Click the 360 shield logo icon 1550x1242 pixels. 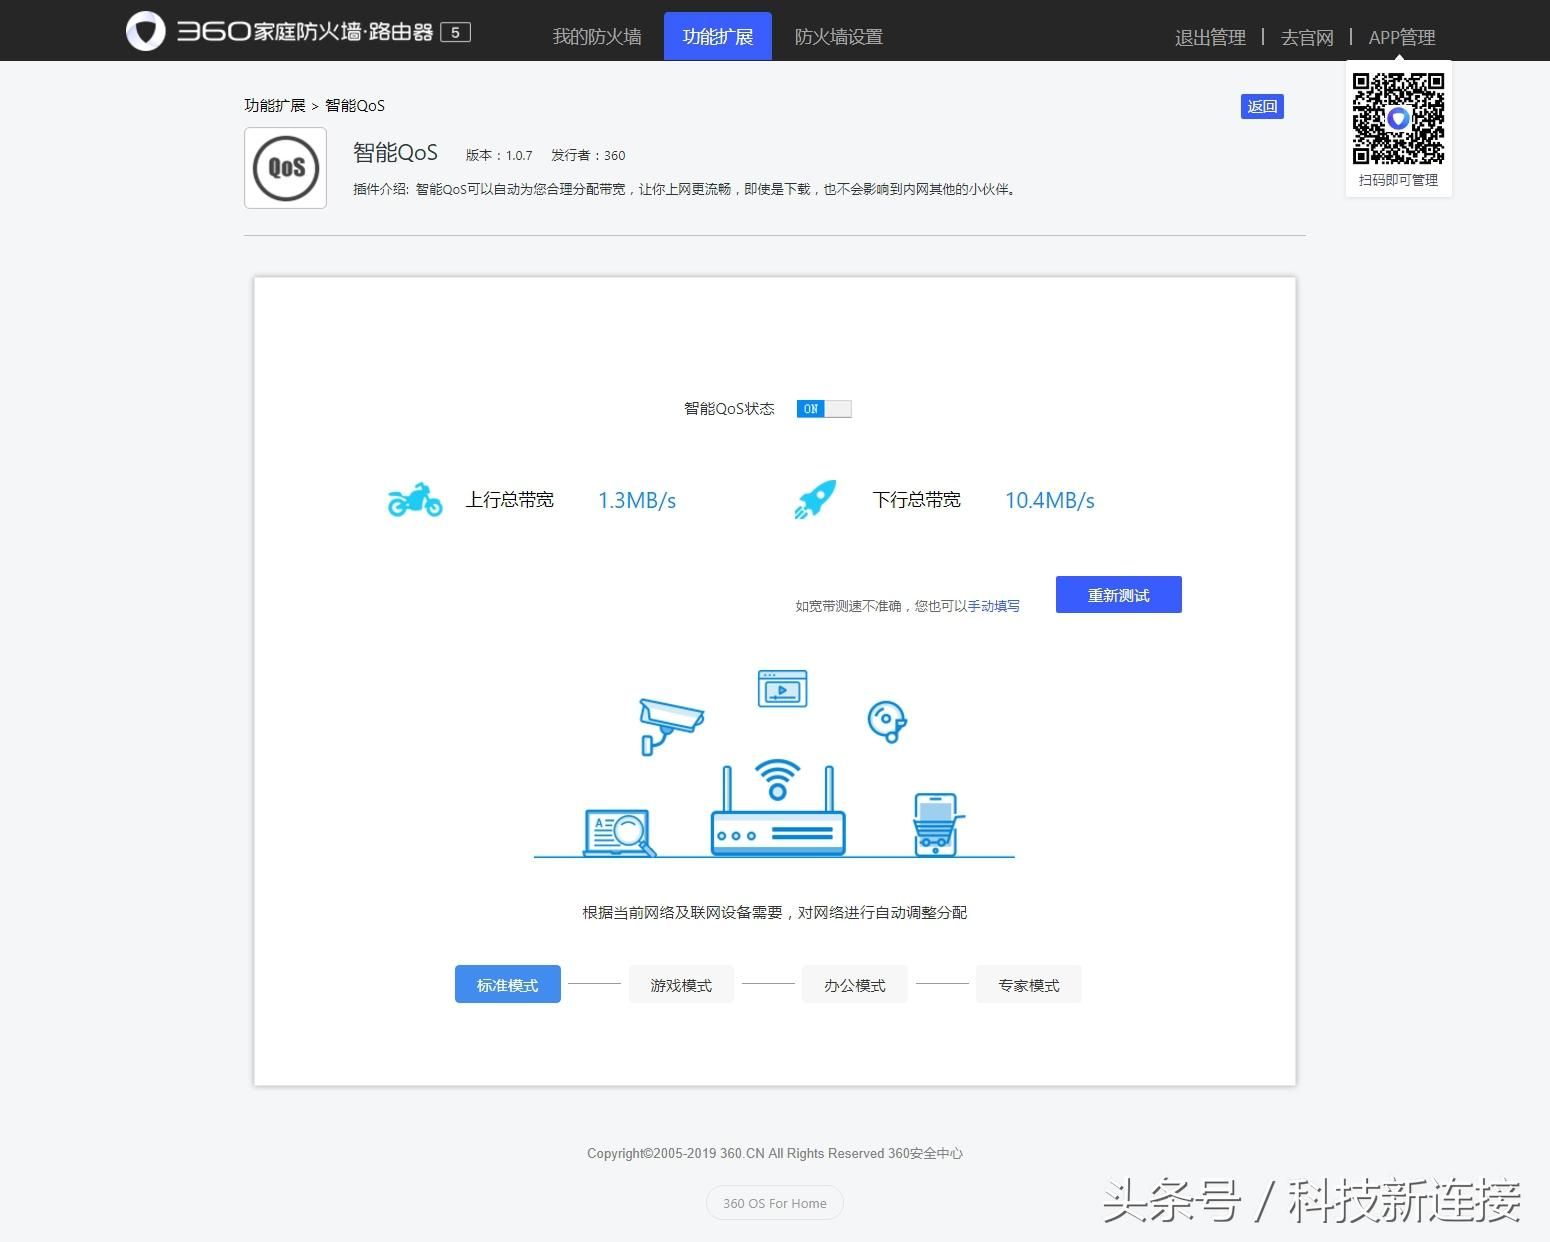[146, 31]
